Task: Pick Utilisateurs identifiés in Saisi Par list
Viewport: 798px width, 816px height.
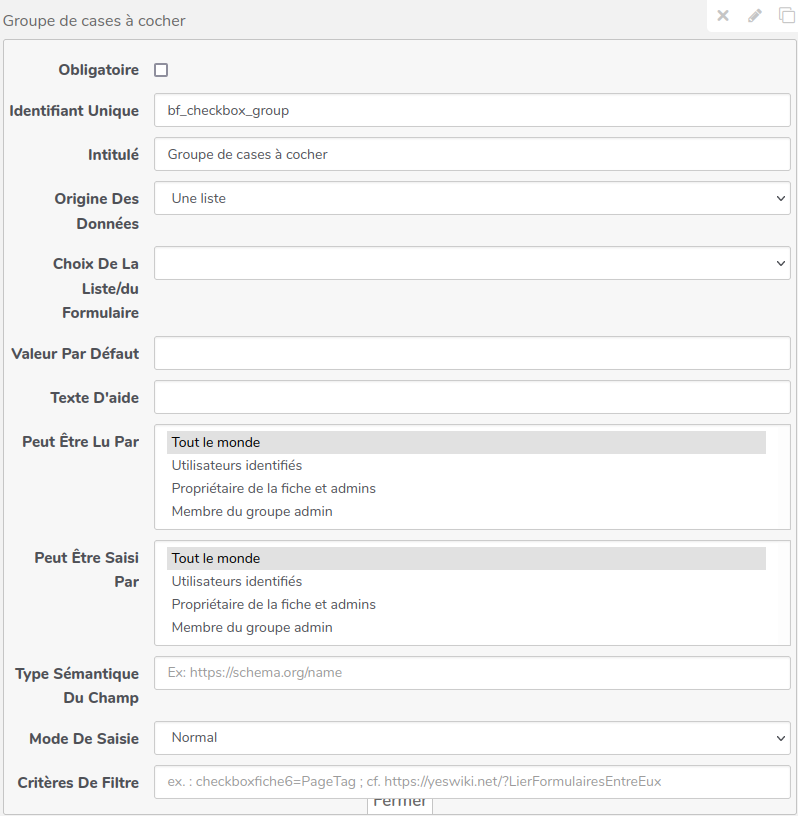Action: pos(237,582)
